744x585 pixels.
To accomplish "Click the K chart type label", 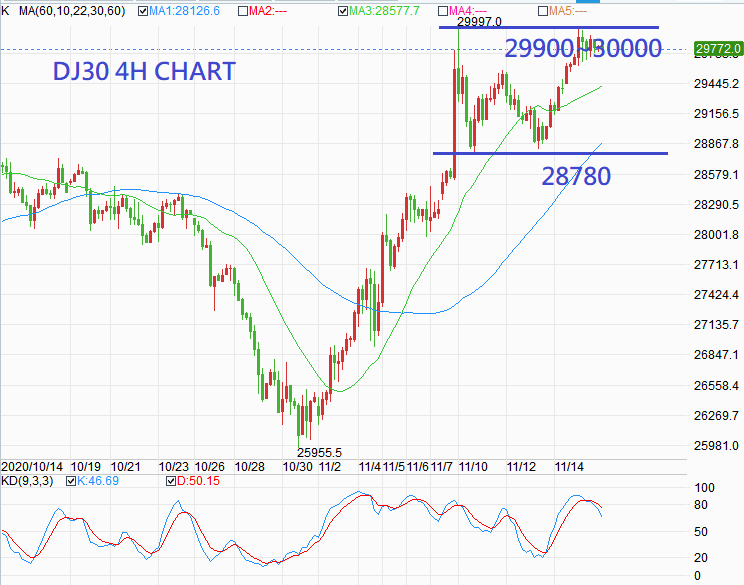I will (6, 11).
